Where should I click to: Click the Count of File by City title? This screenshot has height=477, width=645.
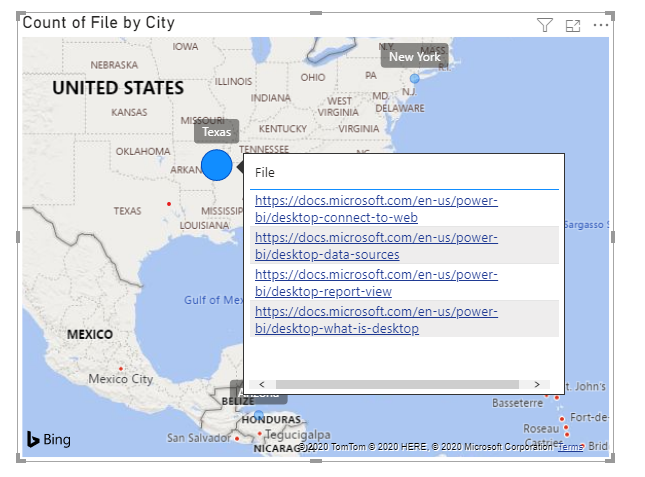(x=99, y=23)
